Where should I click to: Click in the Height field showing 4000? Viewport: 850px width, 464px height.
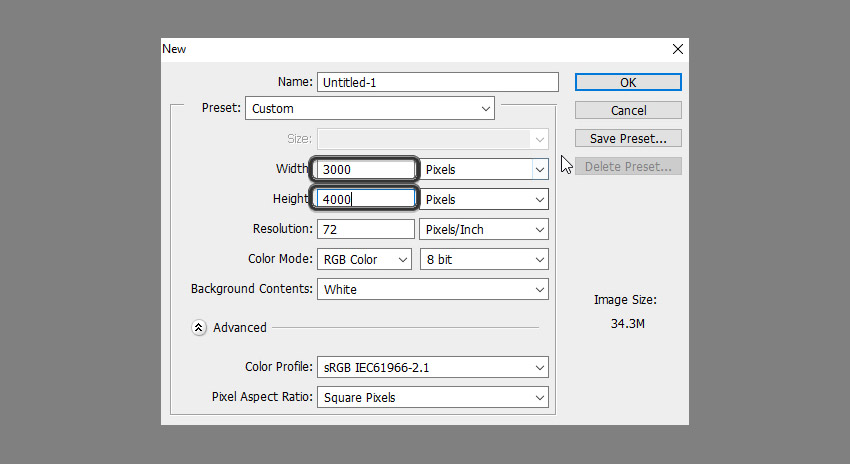click(x=365, y=199)
